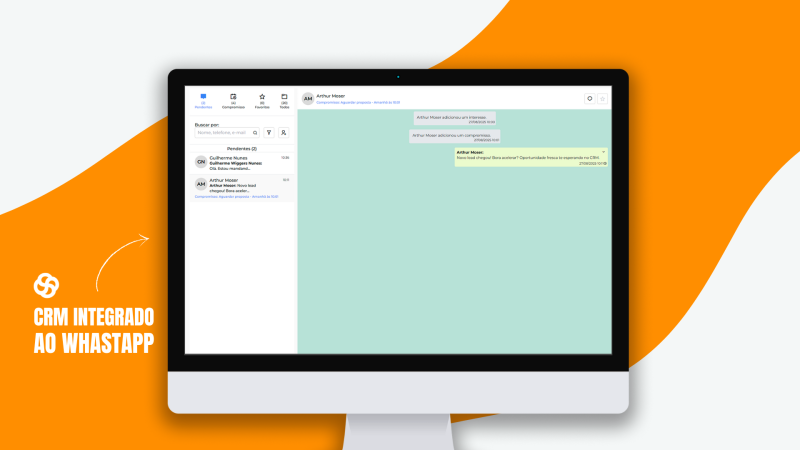Toggle favorite star in chat header
This screenshot has width=800, height=450.
(x=602, y=99)
